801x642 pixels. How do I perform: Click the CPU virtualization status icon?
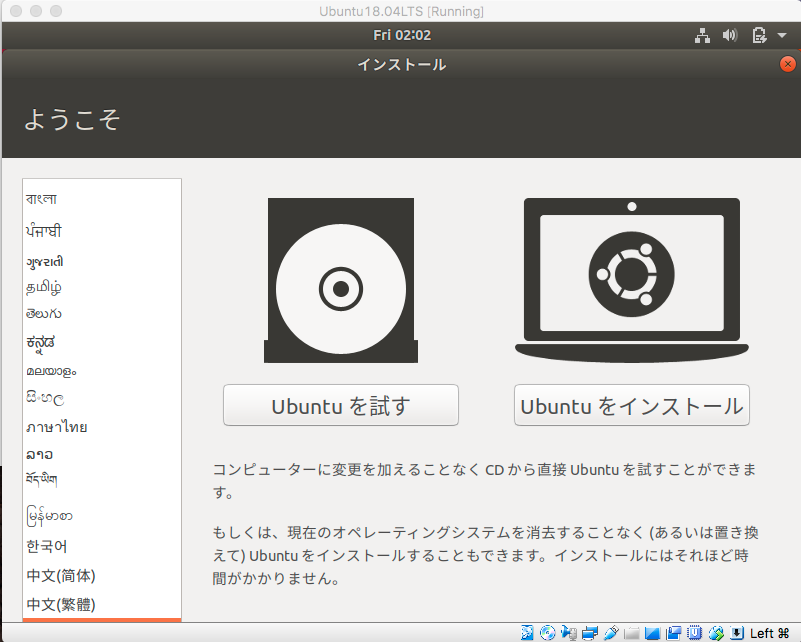[x=695, y=632]
